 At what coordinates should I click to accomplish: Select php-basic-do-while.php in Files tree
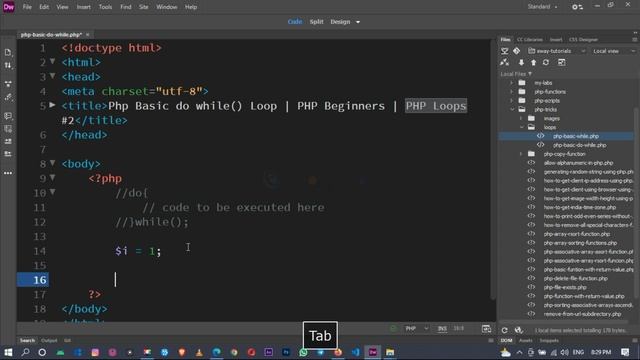pos(579,145)
